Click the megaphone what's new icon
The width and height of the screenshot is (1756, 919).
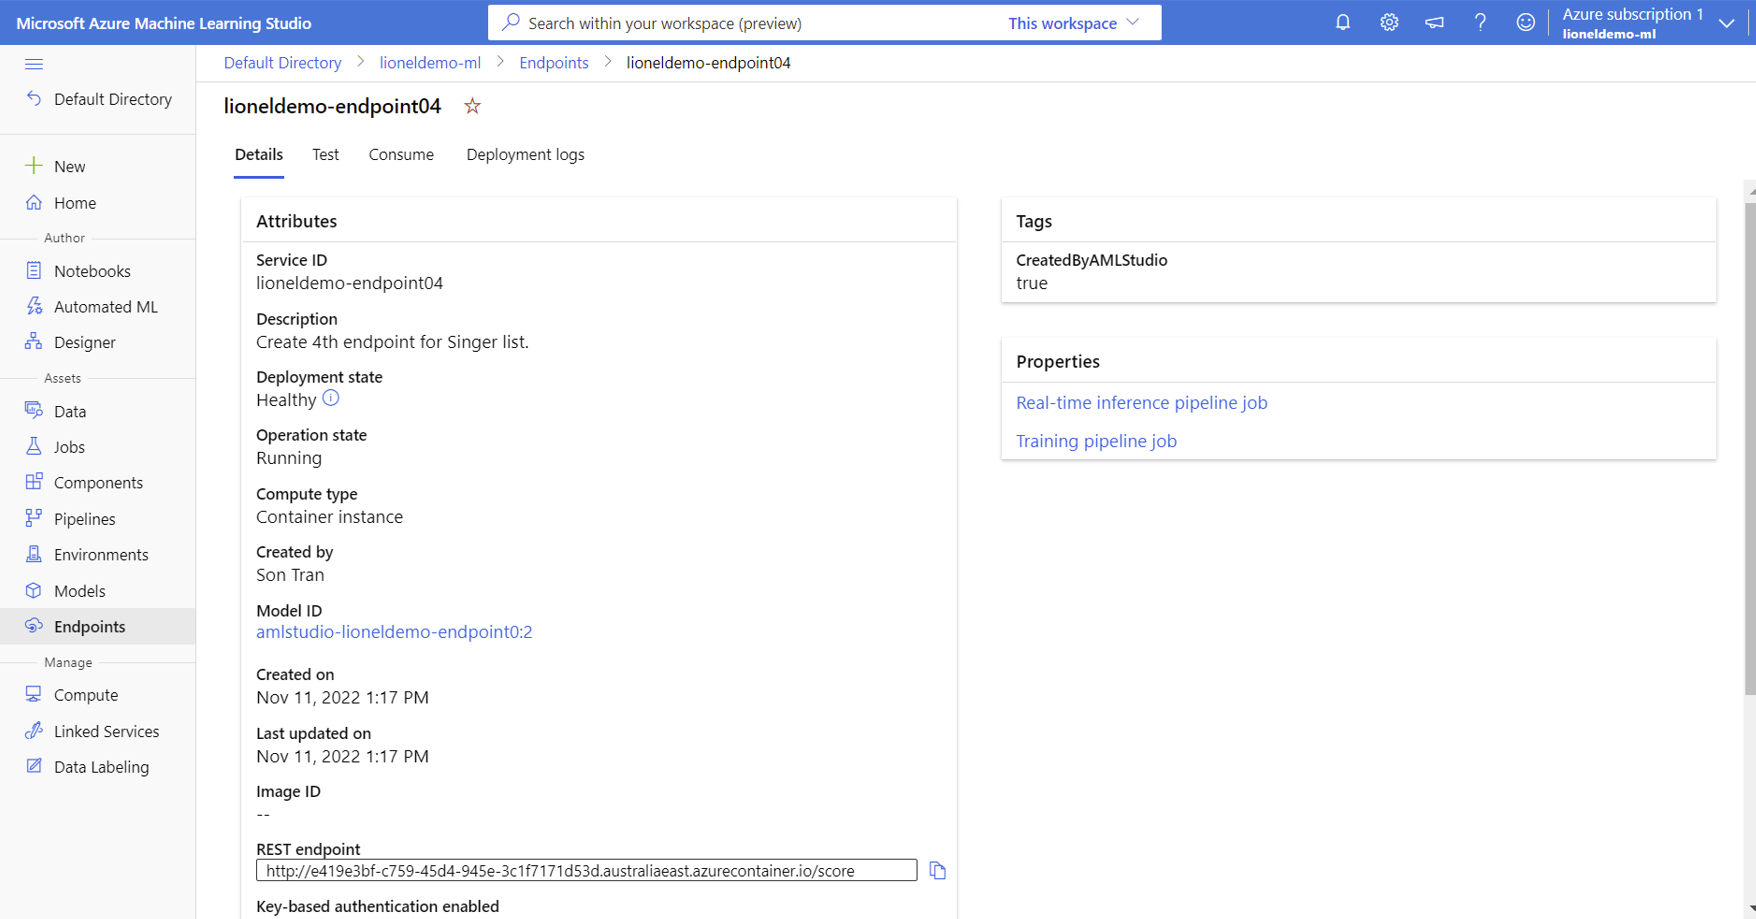pos(1434,22)
